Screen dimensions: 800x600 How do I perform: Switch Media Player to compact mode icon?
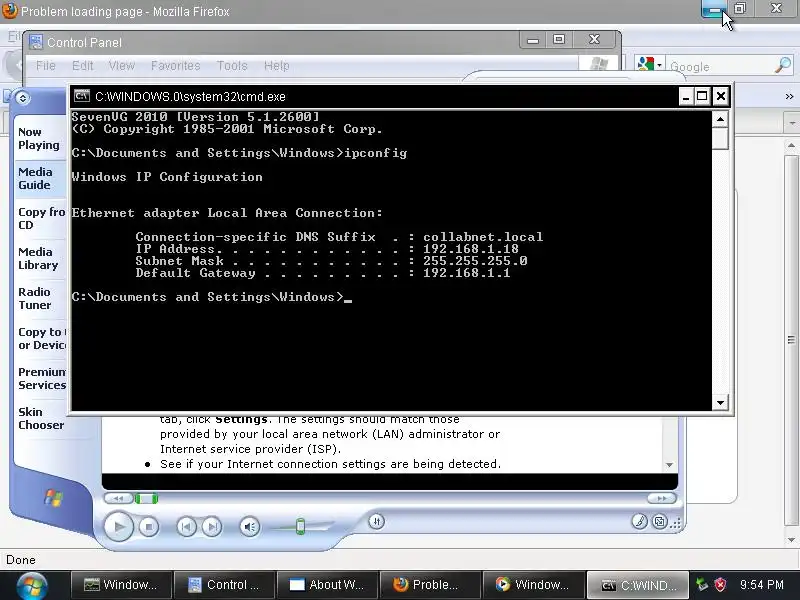click(660, 521)
